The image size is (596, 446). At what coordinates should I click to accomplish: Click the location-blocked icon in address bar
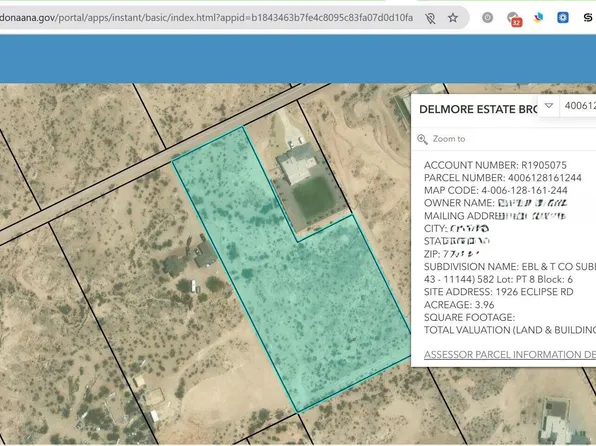[430, 18]
